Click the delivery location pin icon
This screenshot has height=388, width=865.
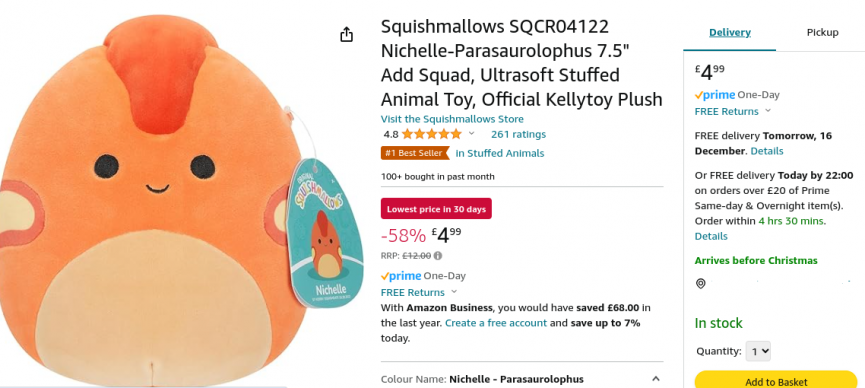pyautogui.click(x=701, y=284)
